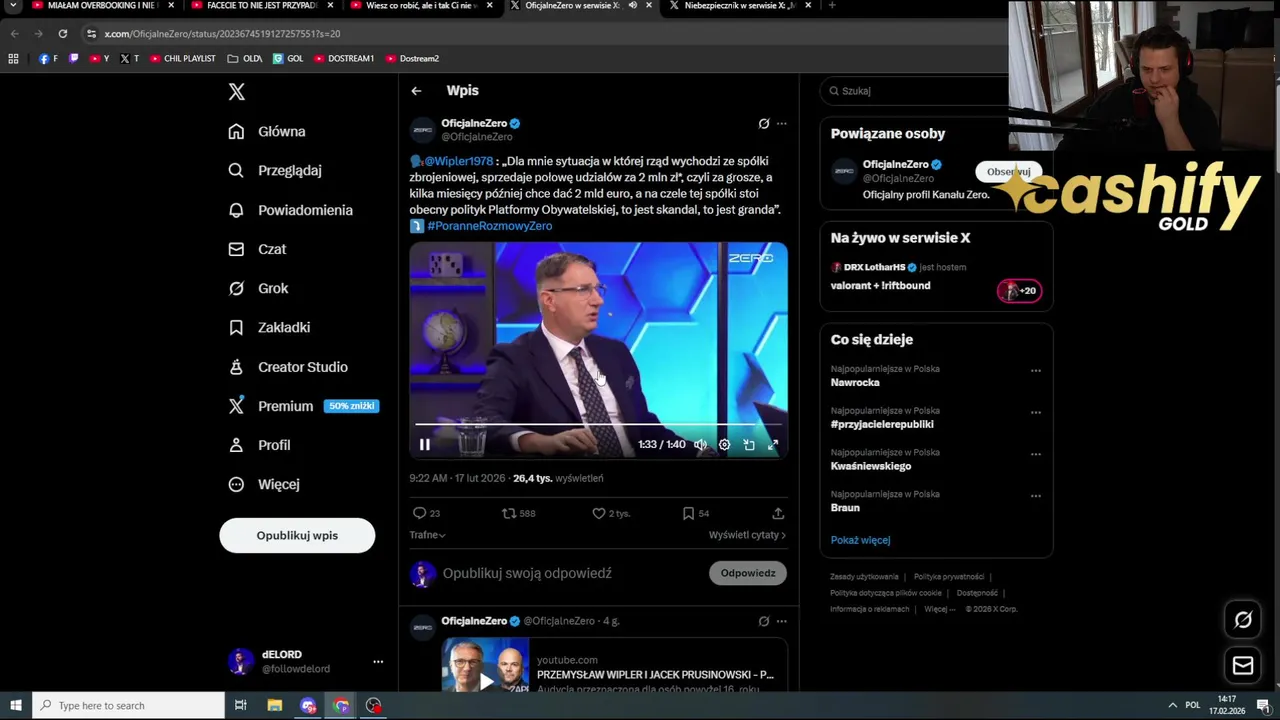Viewport: 1280px width, 720px height.
Task: Open Czat messages
Action: [257, 249]
